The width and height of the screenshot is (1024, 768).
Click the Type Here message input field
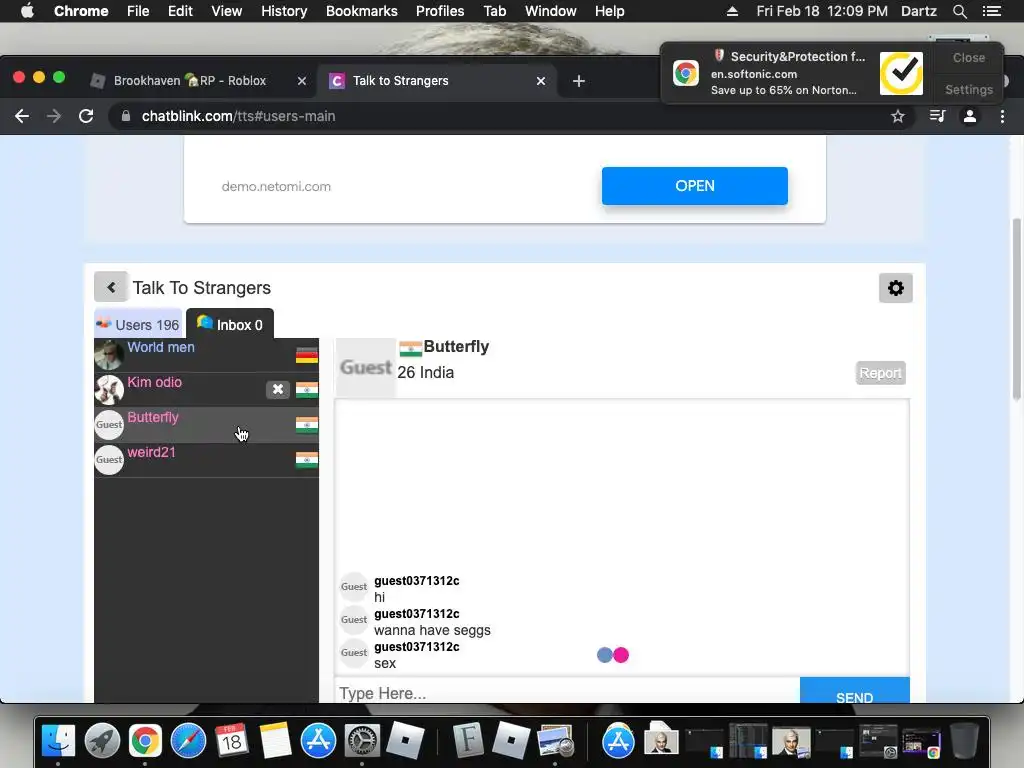(x=567, y=692)
